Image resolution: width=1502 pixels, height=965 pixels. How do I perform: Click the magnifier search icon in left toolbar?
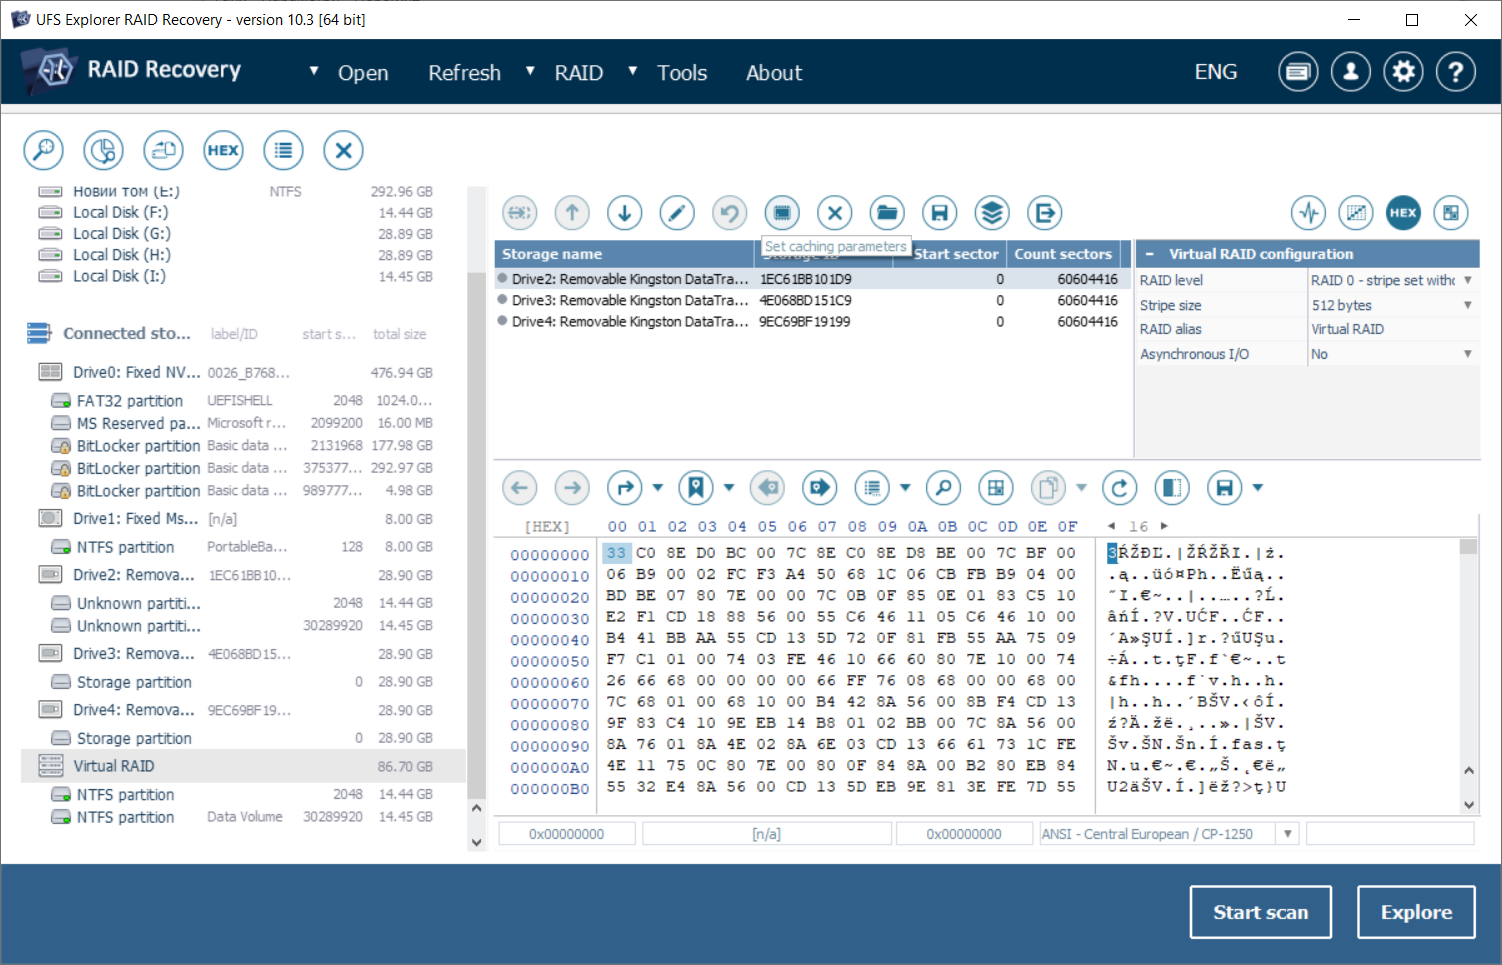[43, 151]
